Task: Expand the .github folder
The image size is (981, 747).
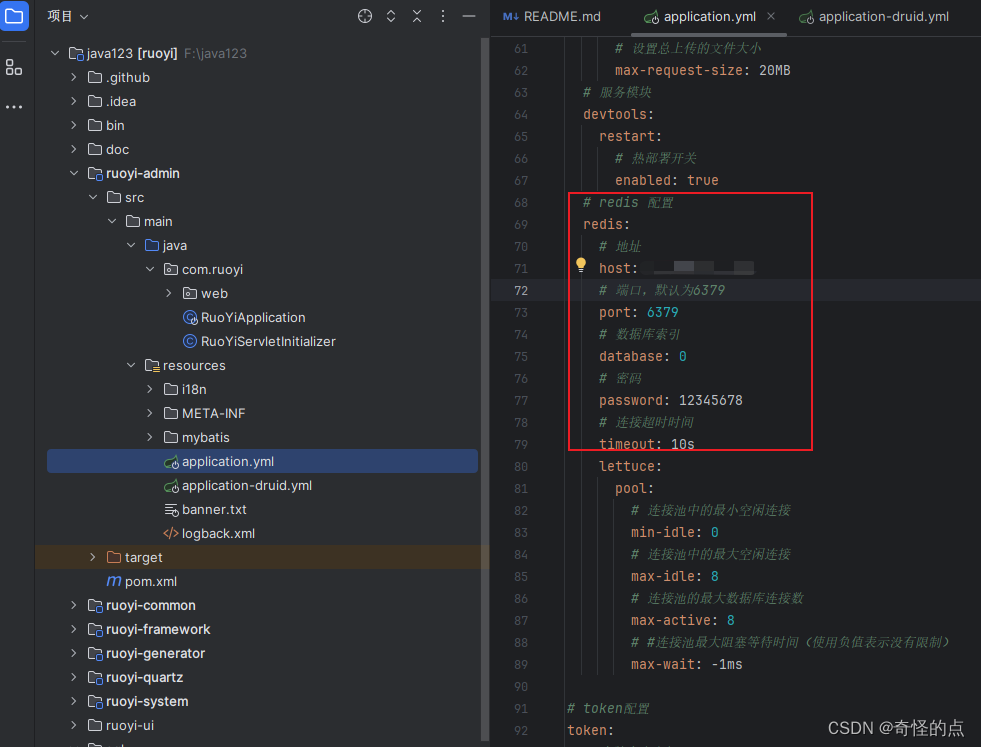Action: tap(74, 78)
